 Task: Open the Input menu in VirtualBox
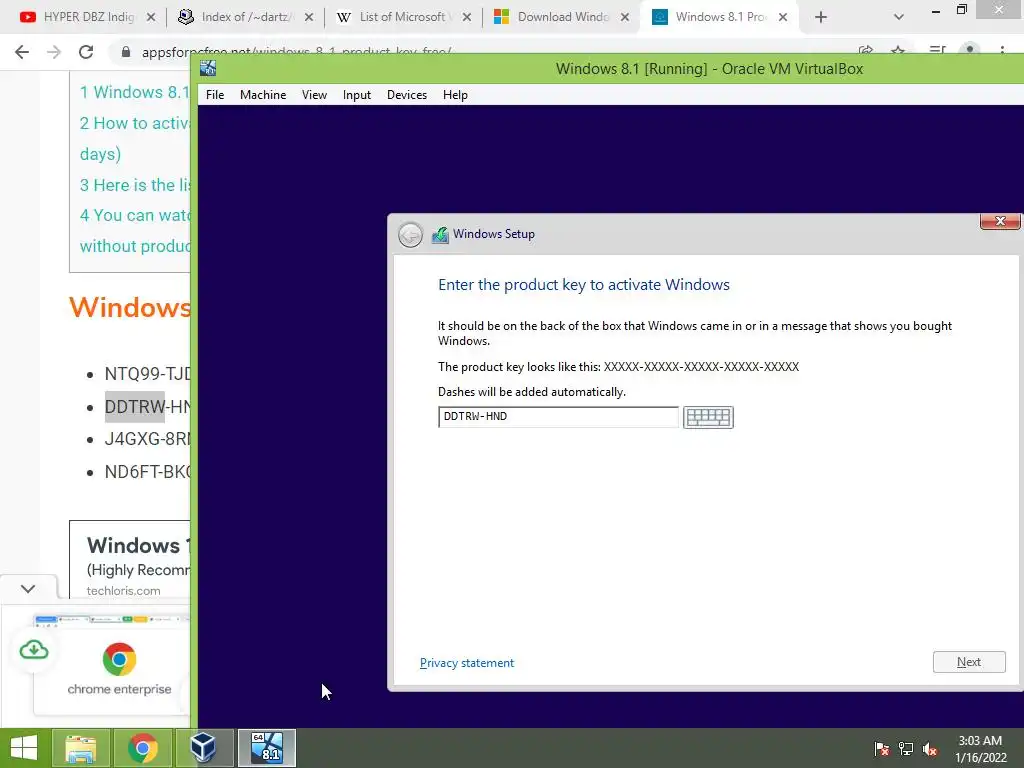[x=357, y=95]
